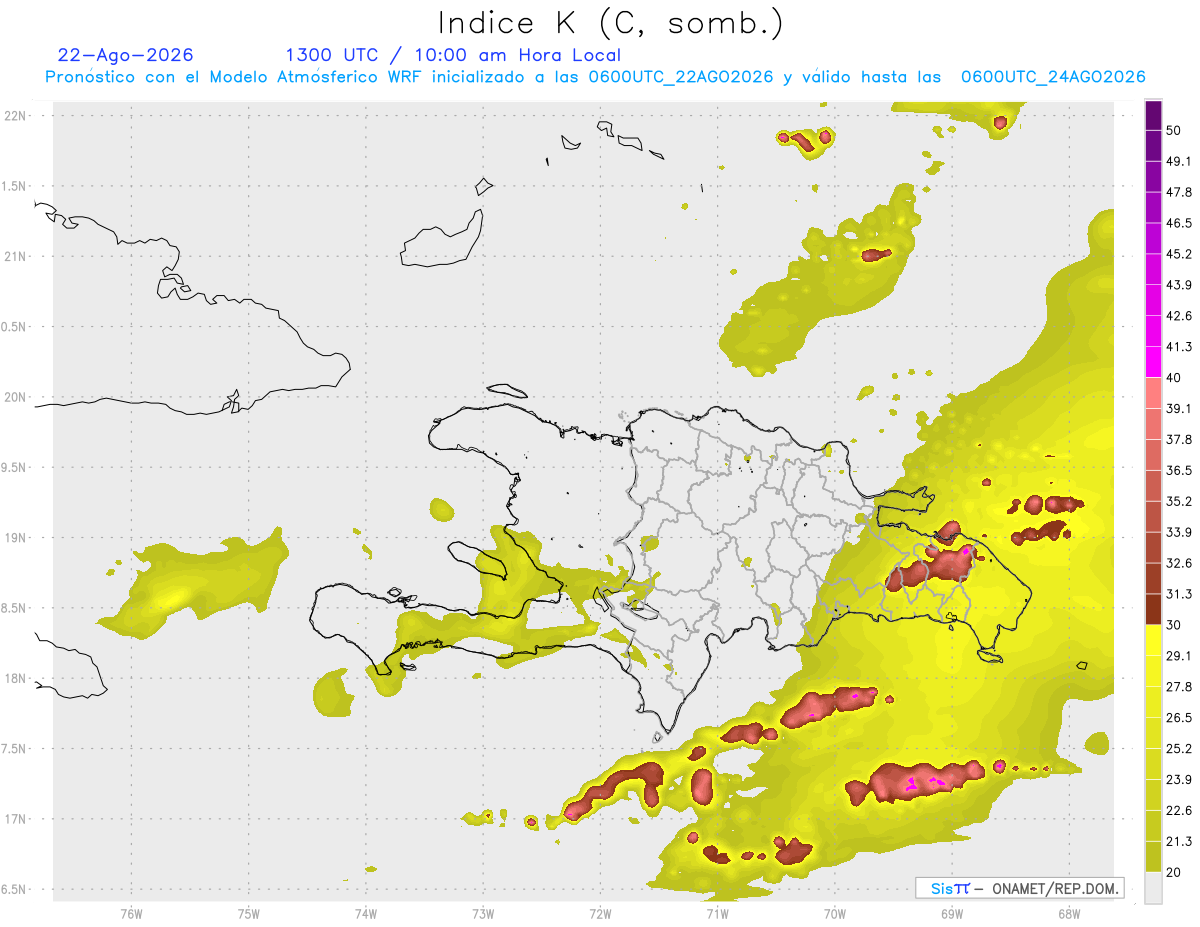Pick the dark purple swatch above 50

point(1153,116)
